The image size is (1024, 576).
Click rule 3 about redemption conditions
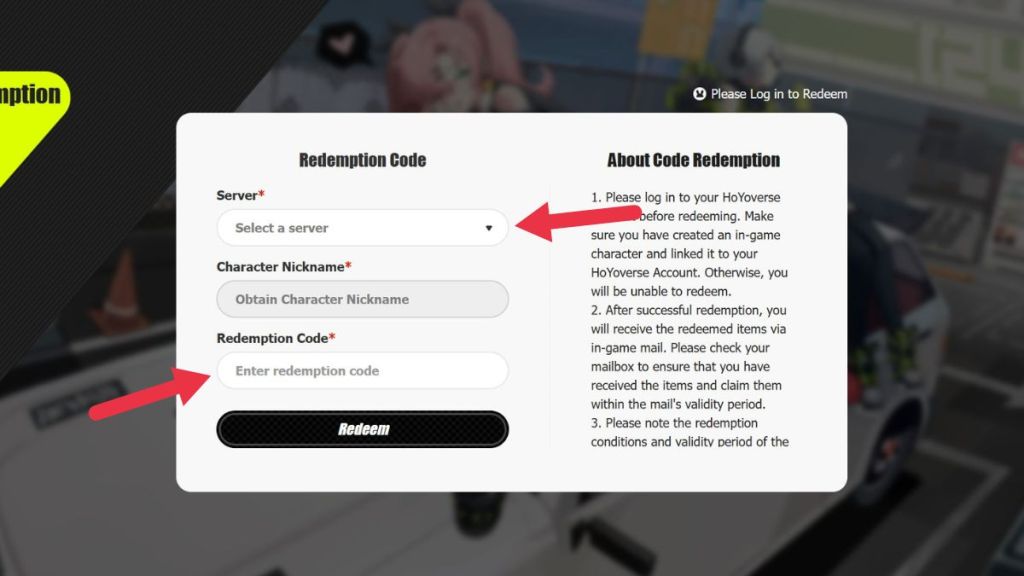click(x=690, y=432)
